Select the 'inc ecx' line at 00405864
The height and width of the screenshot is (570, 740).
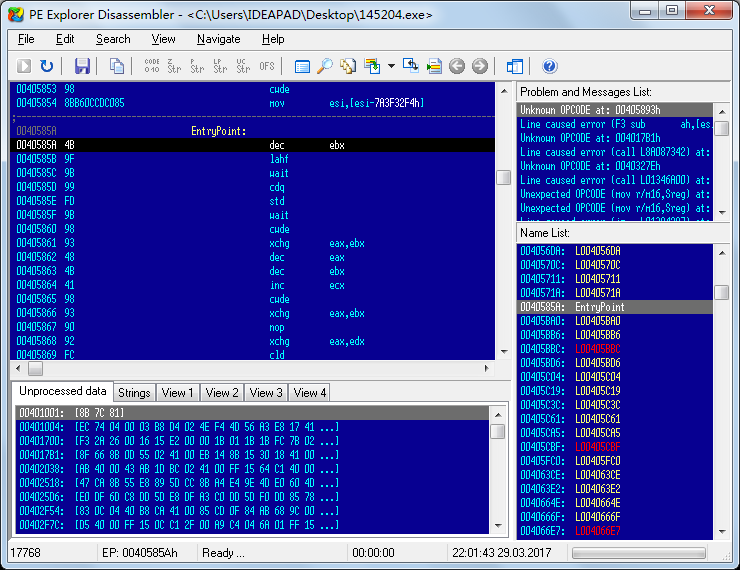[252, 285]
